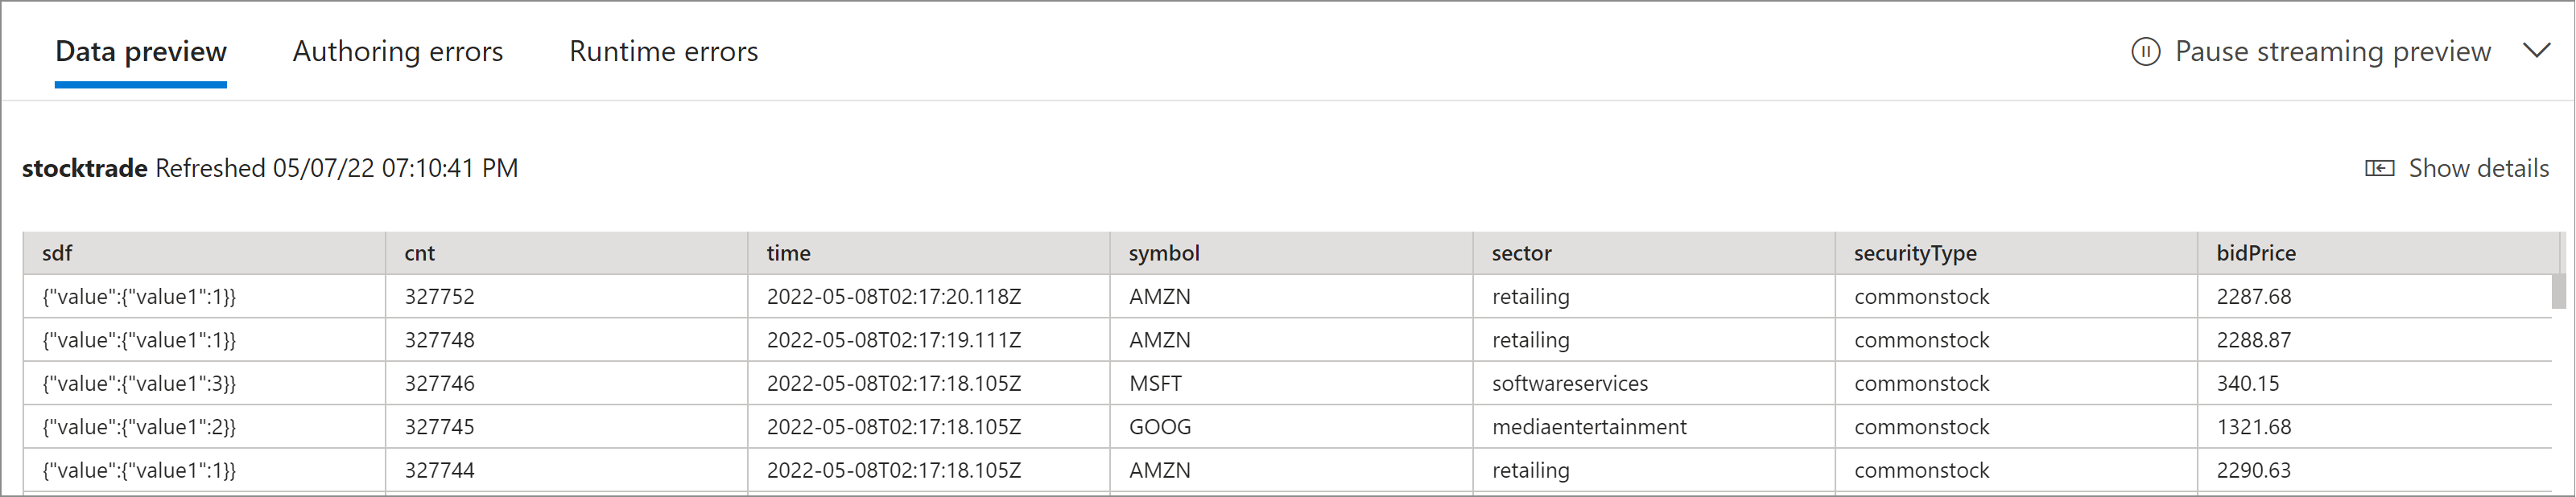Viewport: 2576px width, 497px height.
Task: Click the pause streaming preview icon
Action: tap(2145, 52)
